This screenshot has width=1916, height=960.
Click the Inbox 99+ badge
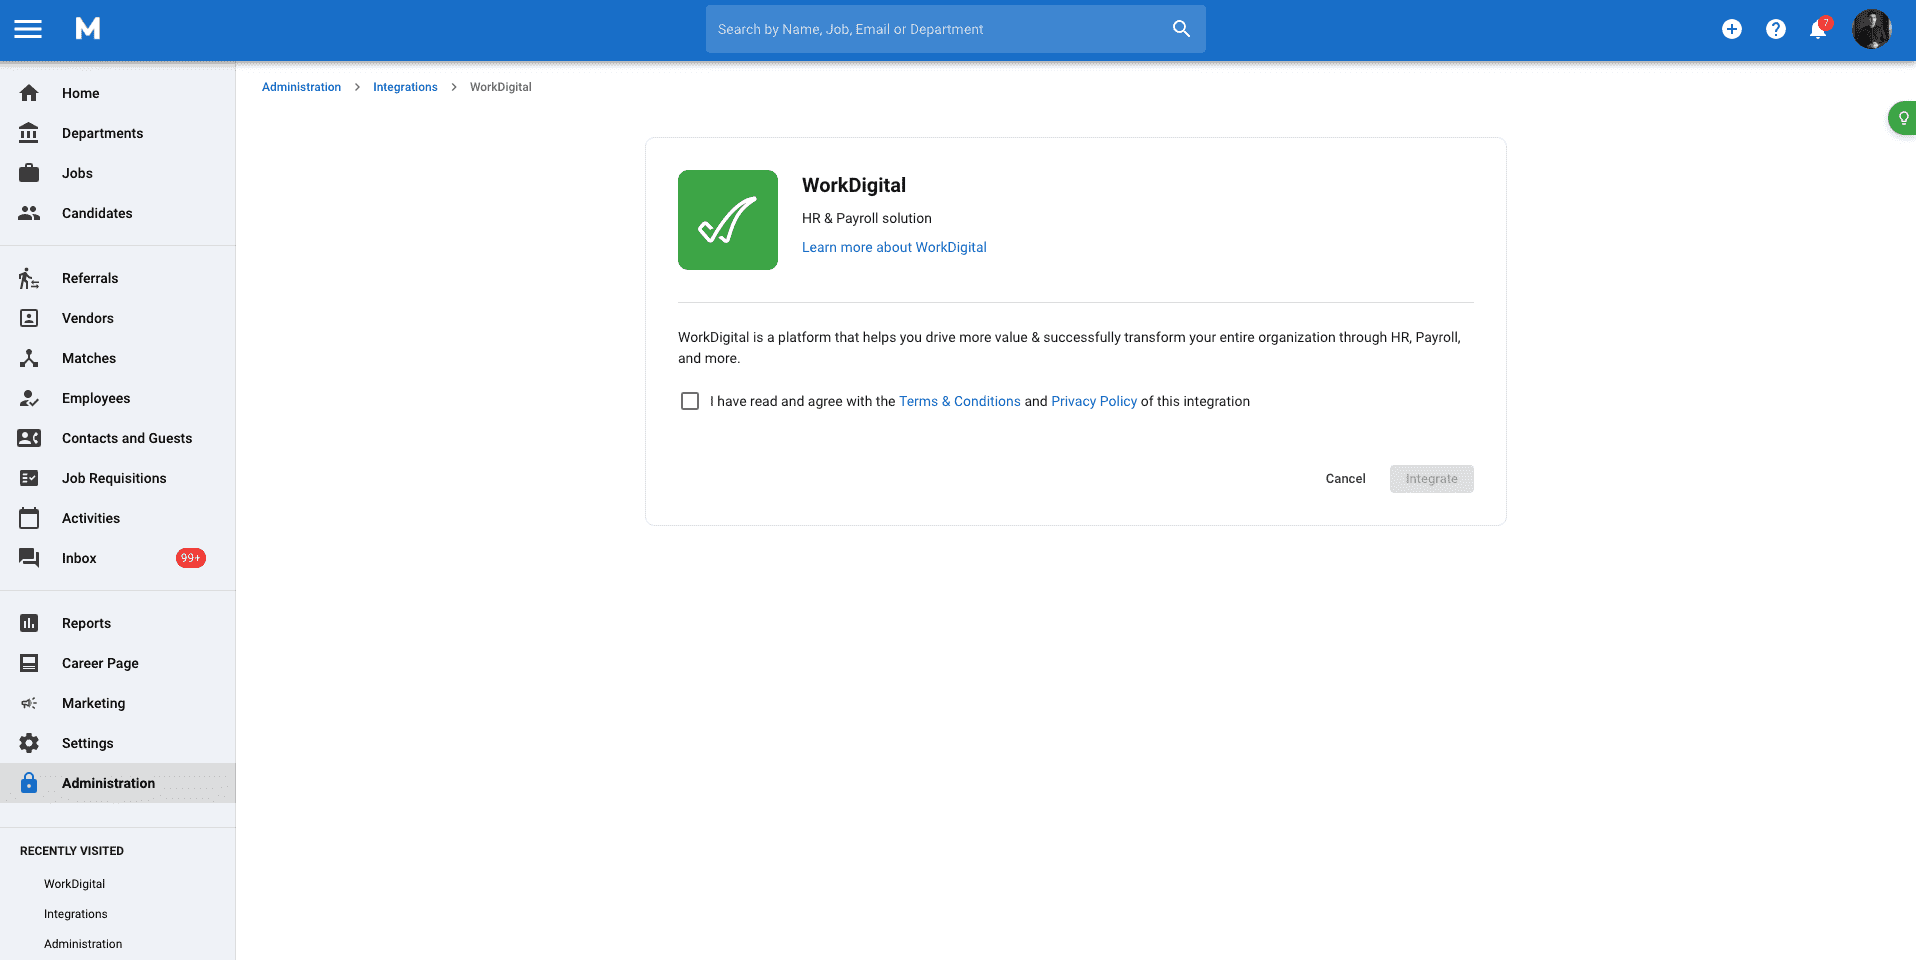pyautogui.click(x=191, y=558)
